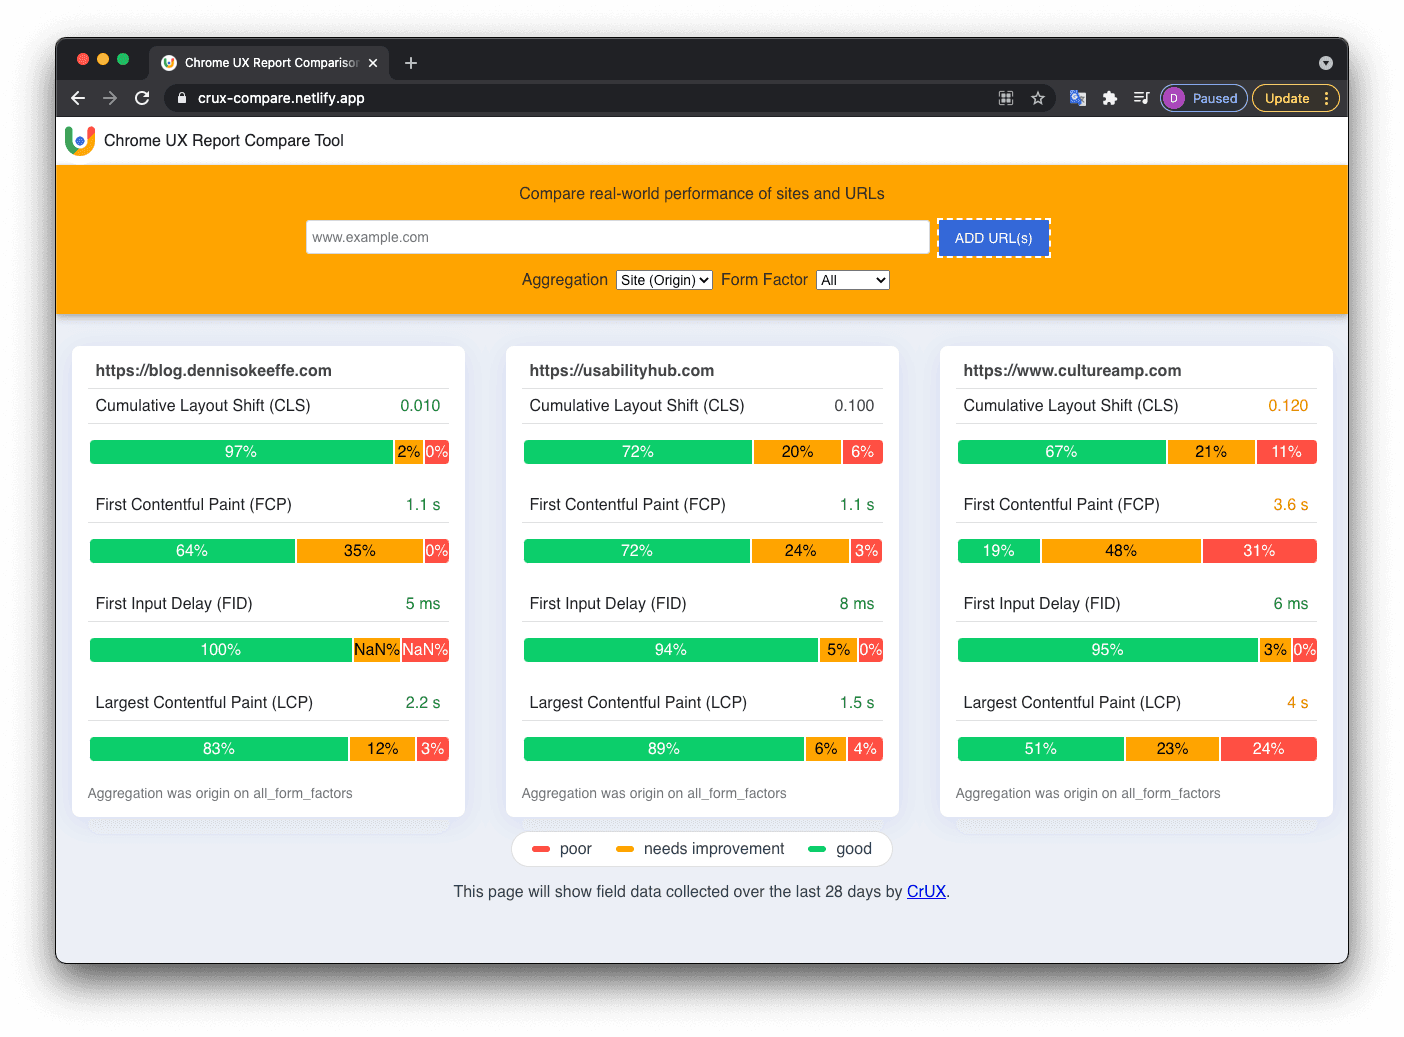The height and width of the screenshot is (1037, 1404).
Task: Click the CLS value 0.010
Action: (x=420, y=406)
